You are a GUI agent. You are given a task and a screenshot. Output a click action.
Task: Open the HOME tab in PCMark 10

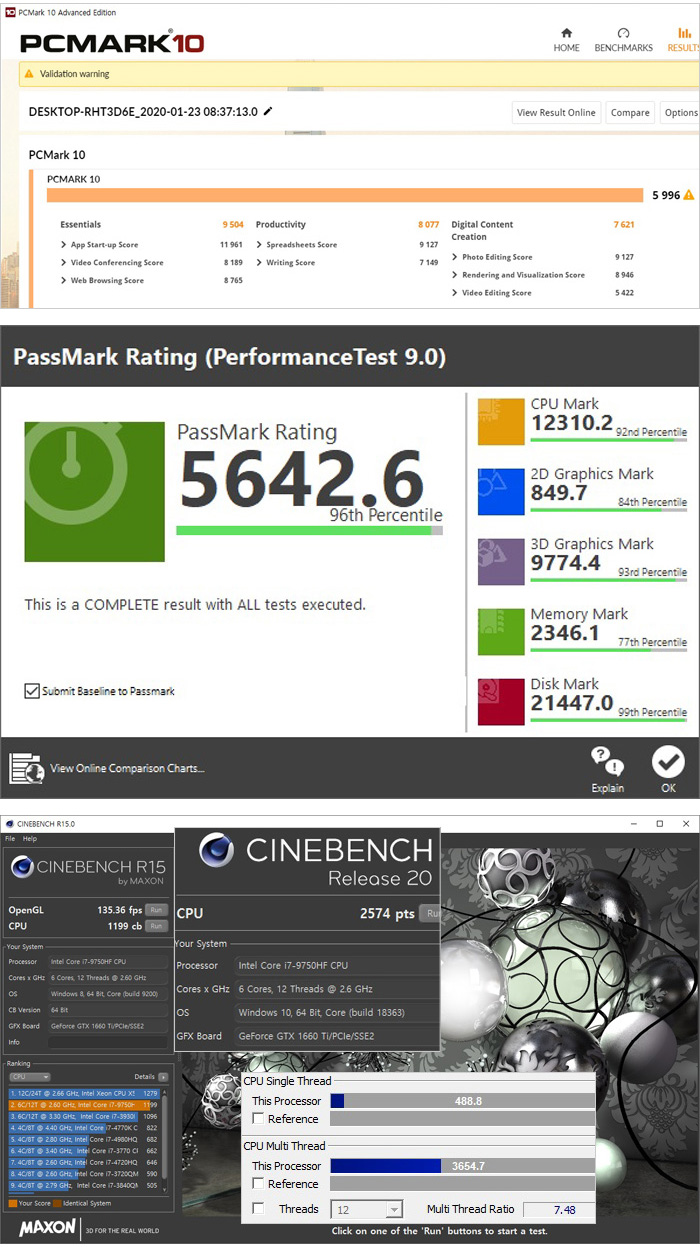tap(567, 40)
